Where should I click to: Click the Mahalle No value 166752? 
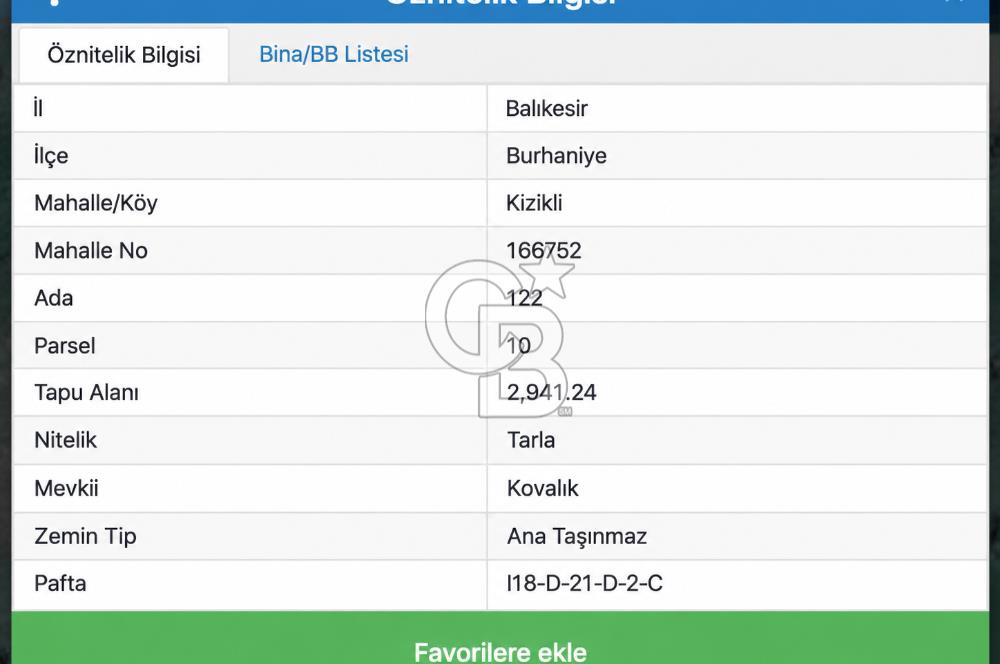click(543, 251)
